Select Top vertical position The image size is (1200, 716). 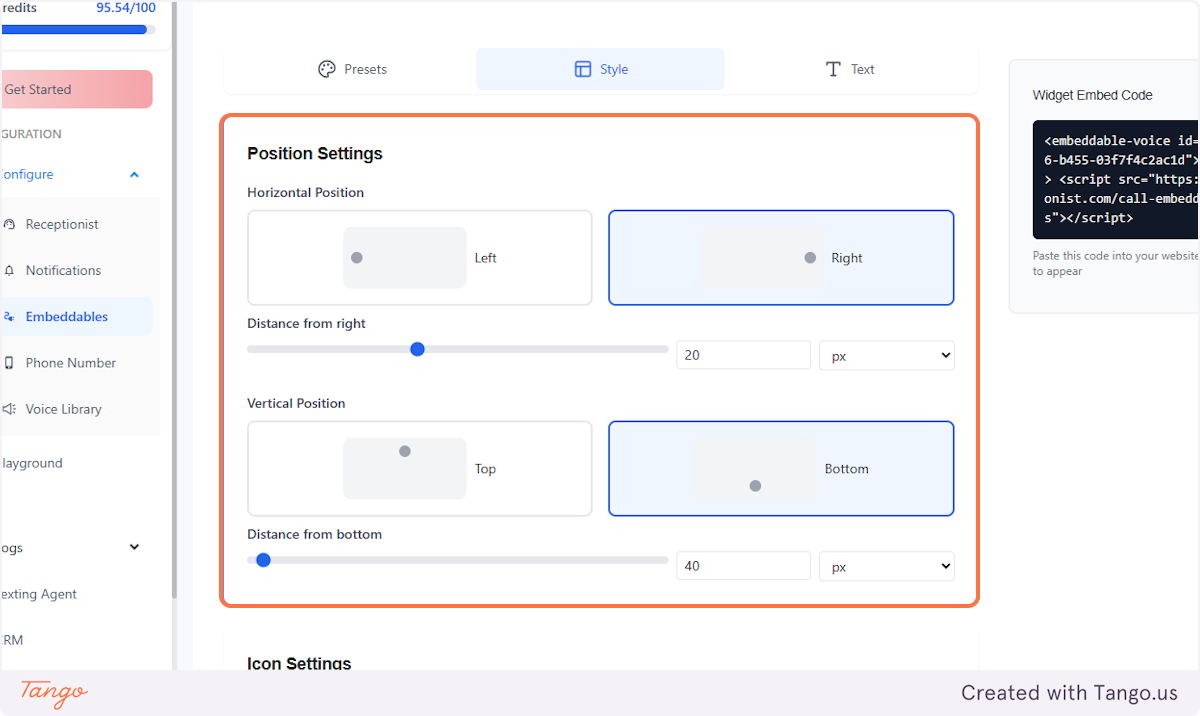[419, 468]
